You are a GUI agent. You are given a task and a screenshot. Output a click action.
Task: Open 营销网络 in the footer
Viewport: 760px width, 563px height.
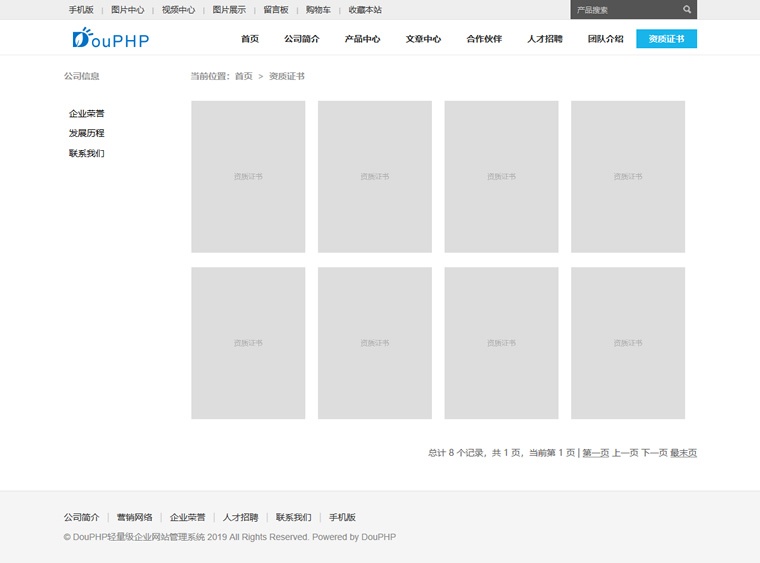point(134,518)
